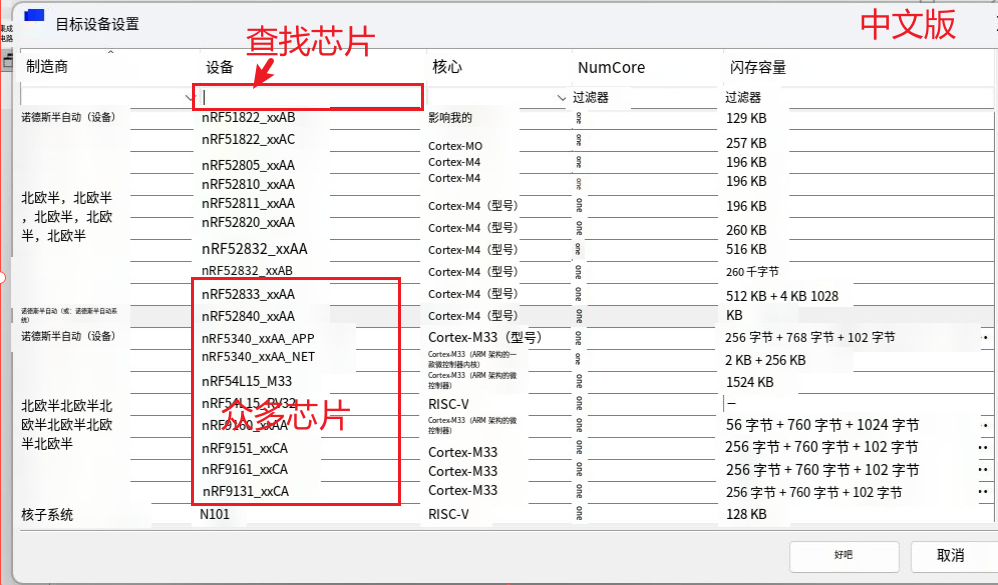Image resolution: width=998 pixels, height=585 pixels.
Task: Click RISC-V core in the N101 row
Action: (449, 514)
